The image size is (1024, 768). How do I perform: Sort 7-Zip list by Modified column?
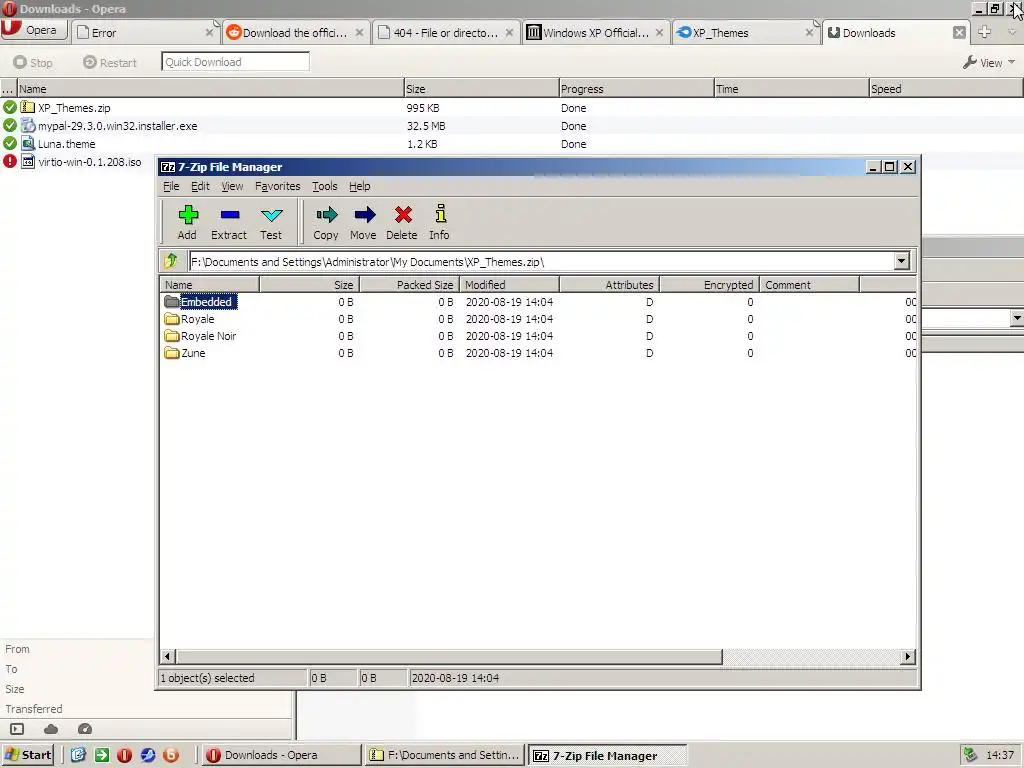509,285
